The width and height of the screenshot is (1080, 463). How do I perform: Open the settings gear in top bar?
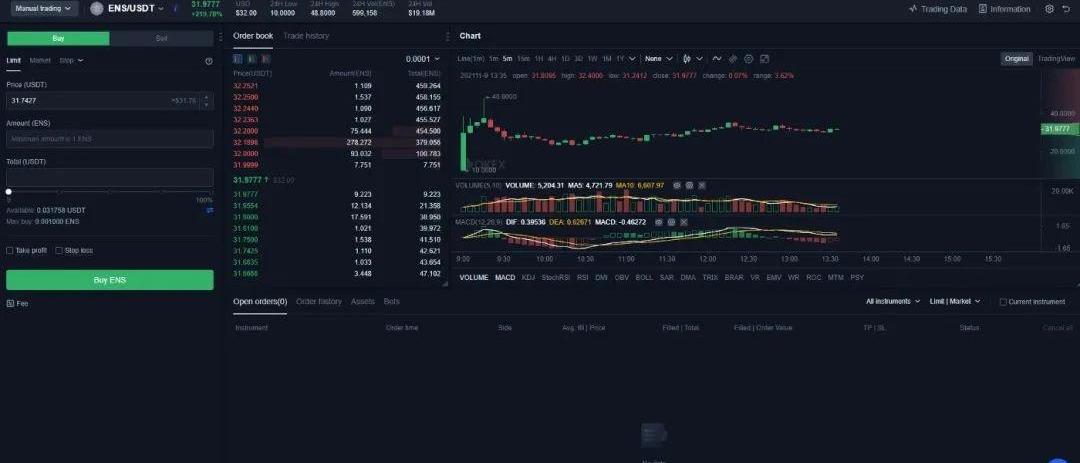tap(1049, 9)
